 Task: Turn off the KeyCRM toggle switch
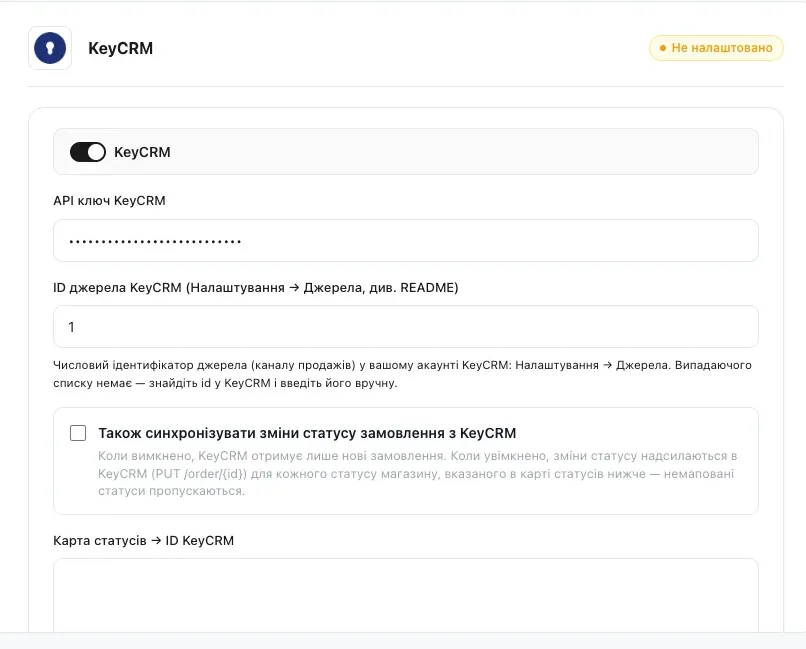88,152
